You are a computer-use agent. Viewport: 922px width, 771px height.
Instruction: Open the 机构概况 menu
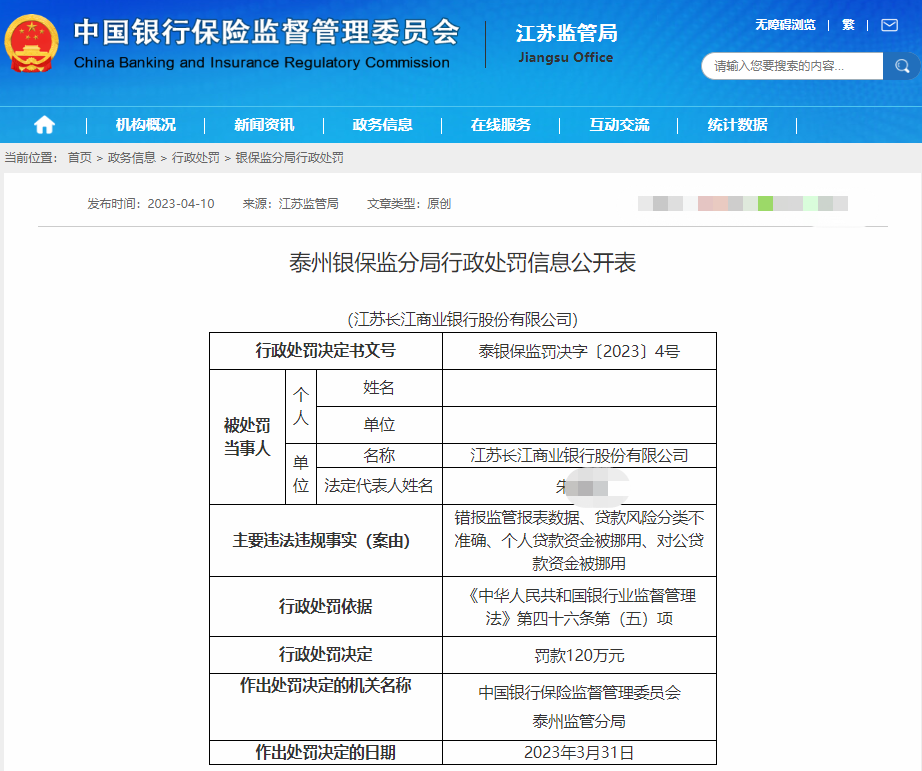(x=146, y=125)
